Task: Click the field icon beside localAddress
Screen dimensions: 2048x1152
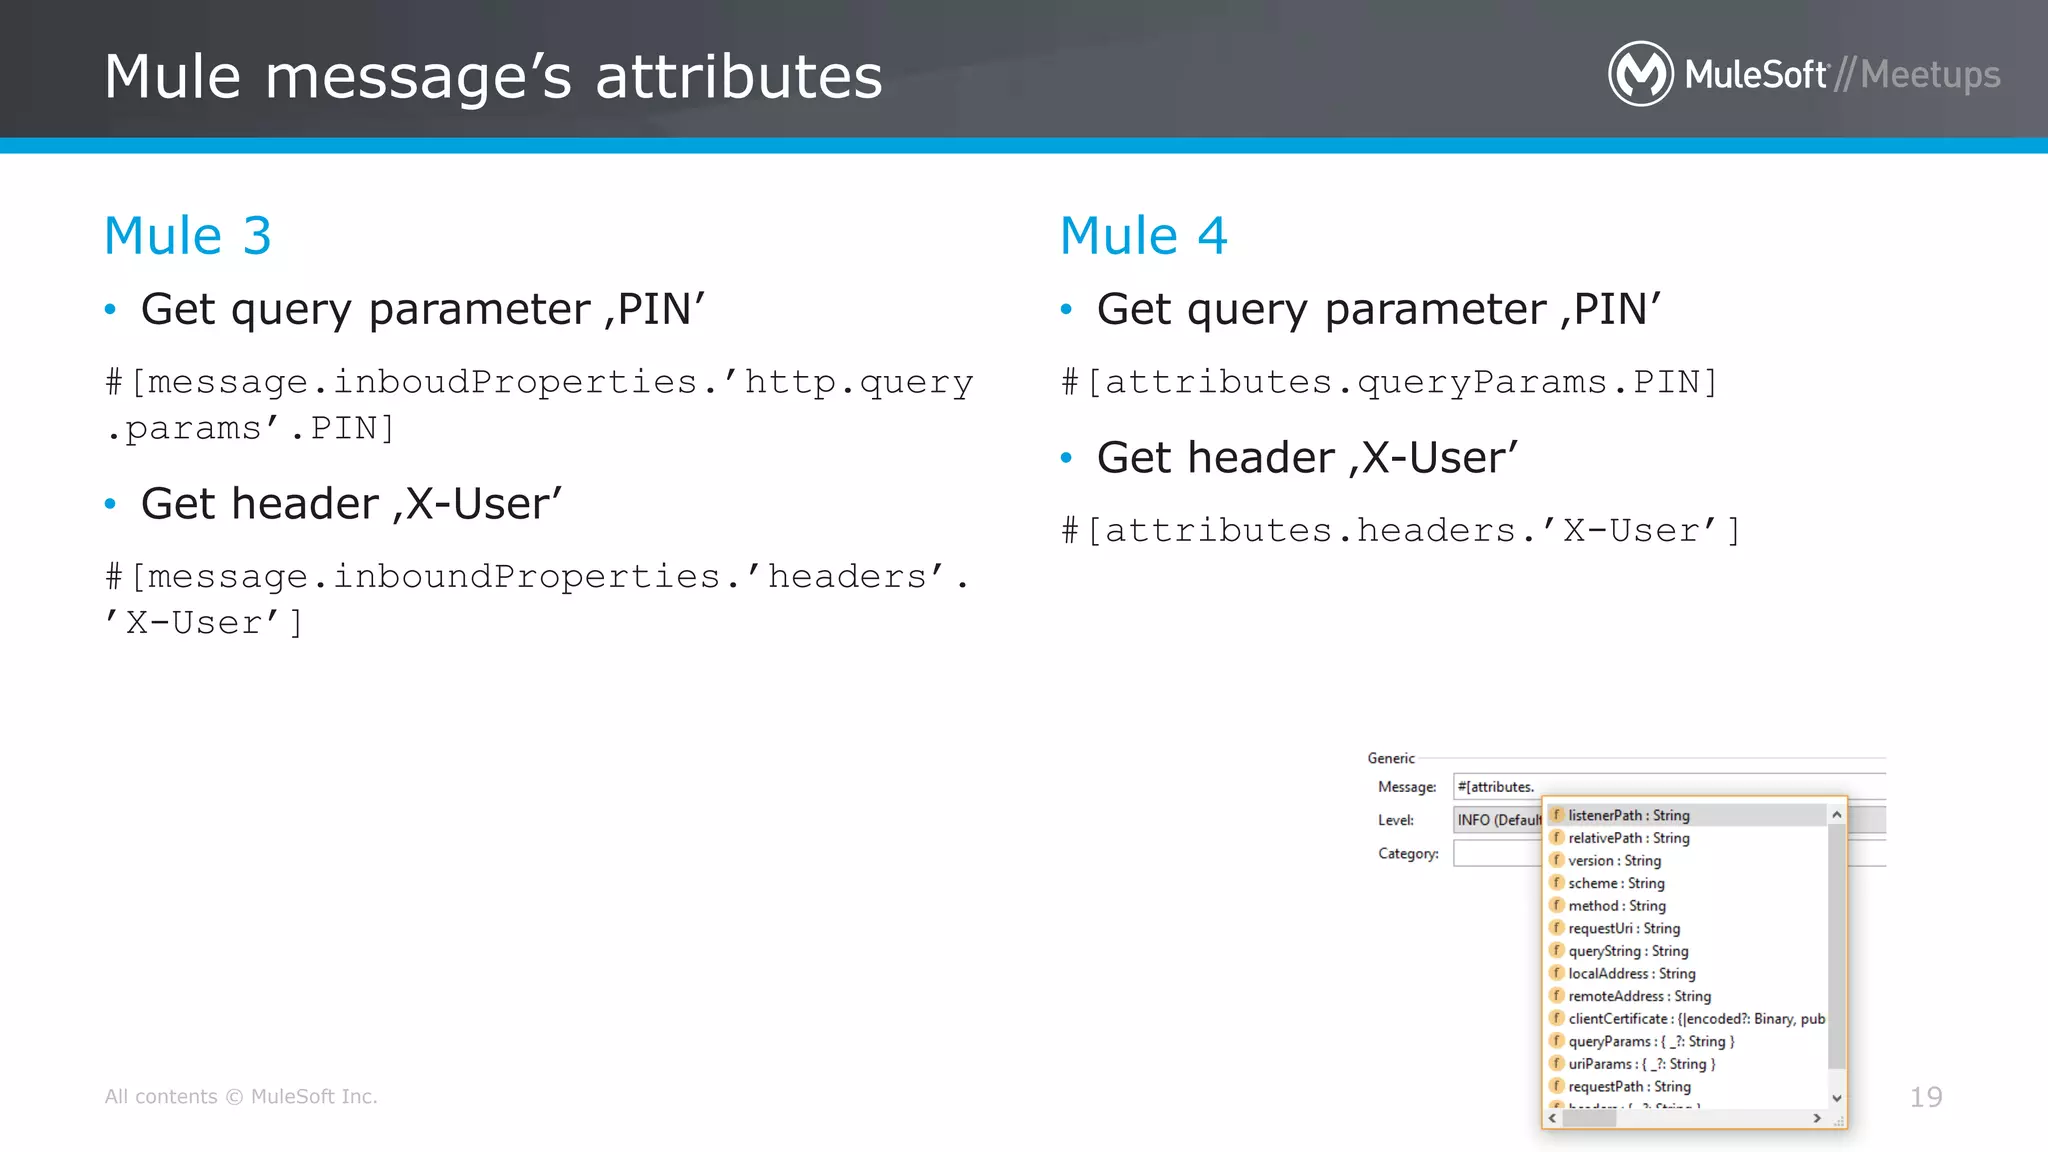Action: pyautogui.click(x=1557, y=972)
